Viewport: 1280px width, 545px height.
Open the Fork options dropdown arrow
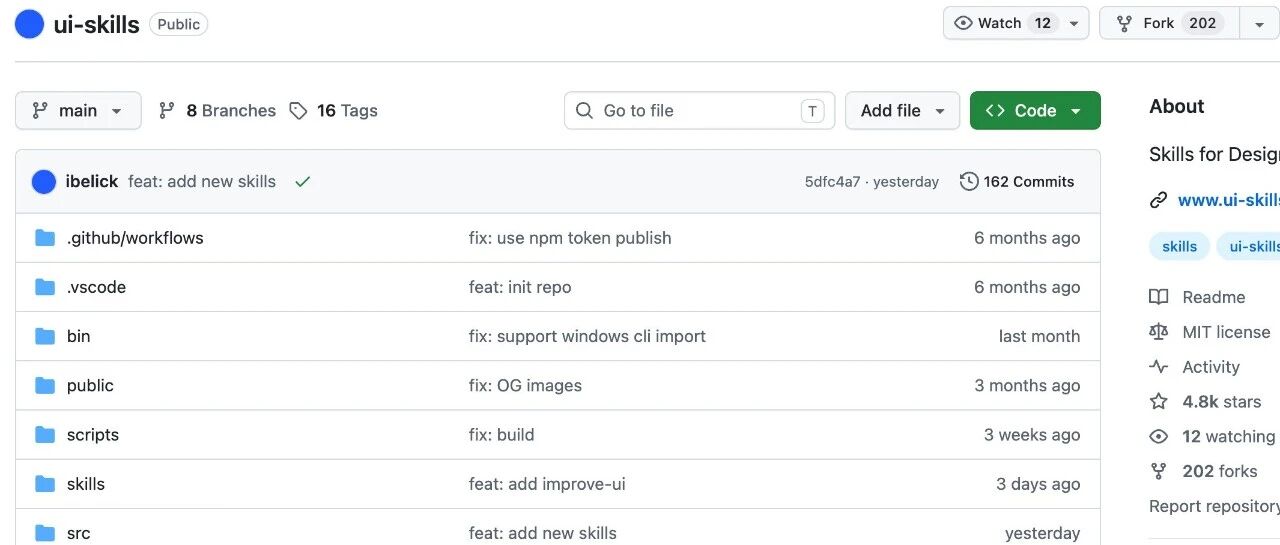(x=1259, y=23)
